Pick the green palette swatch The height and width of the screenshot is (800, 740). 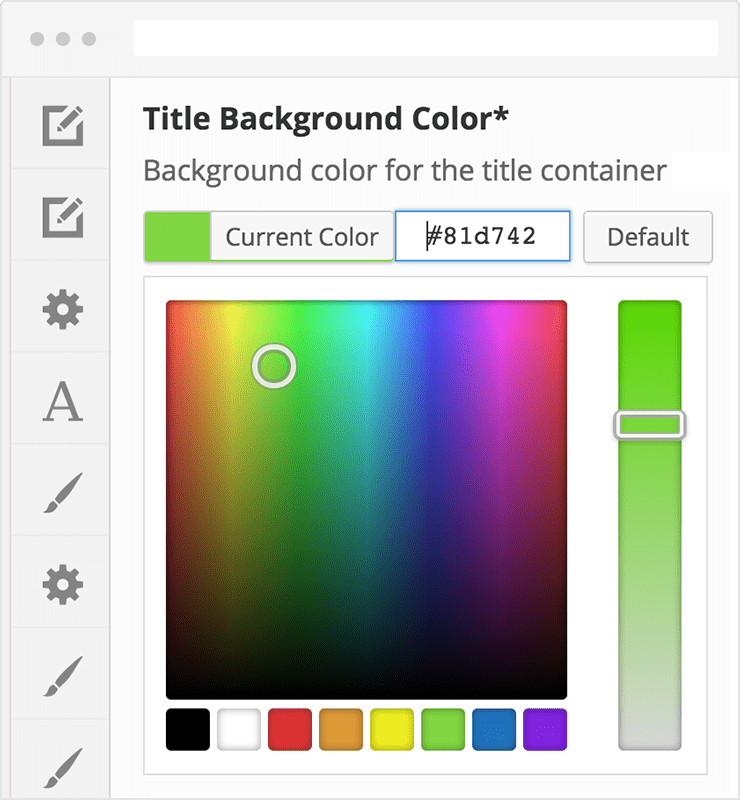click(443, 729)
